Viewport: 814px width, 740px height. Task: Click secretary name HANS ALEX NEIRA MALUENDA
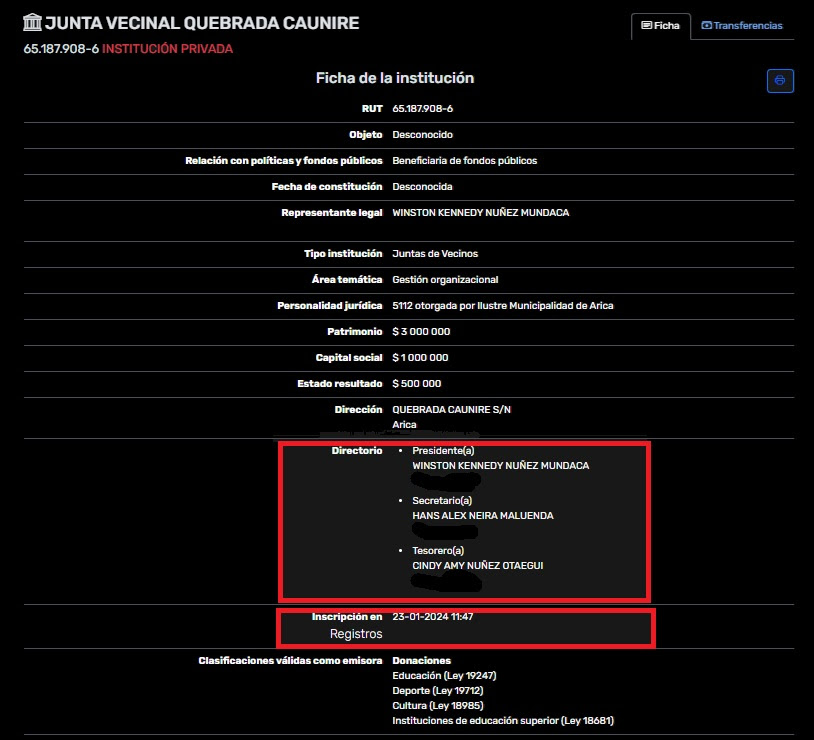point(482,516)
